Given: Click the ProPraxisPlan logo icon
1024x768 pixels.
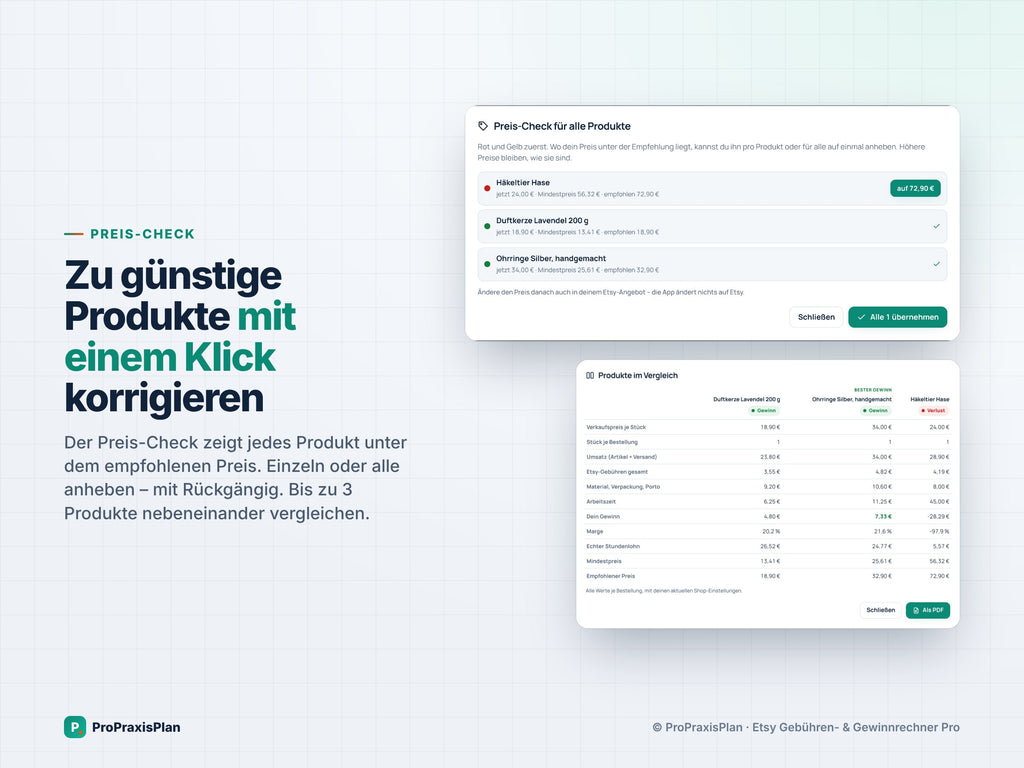Looking at the screenshot, I should click(75, 727).
